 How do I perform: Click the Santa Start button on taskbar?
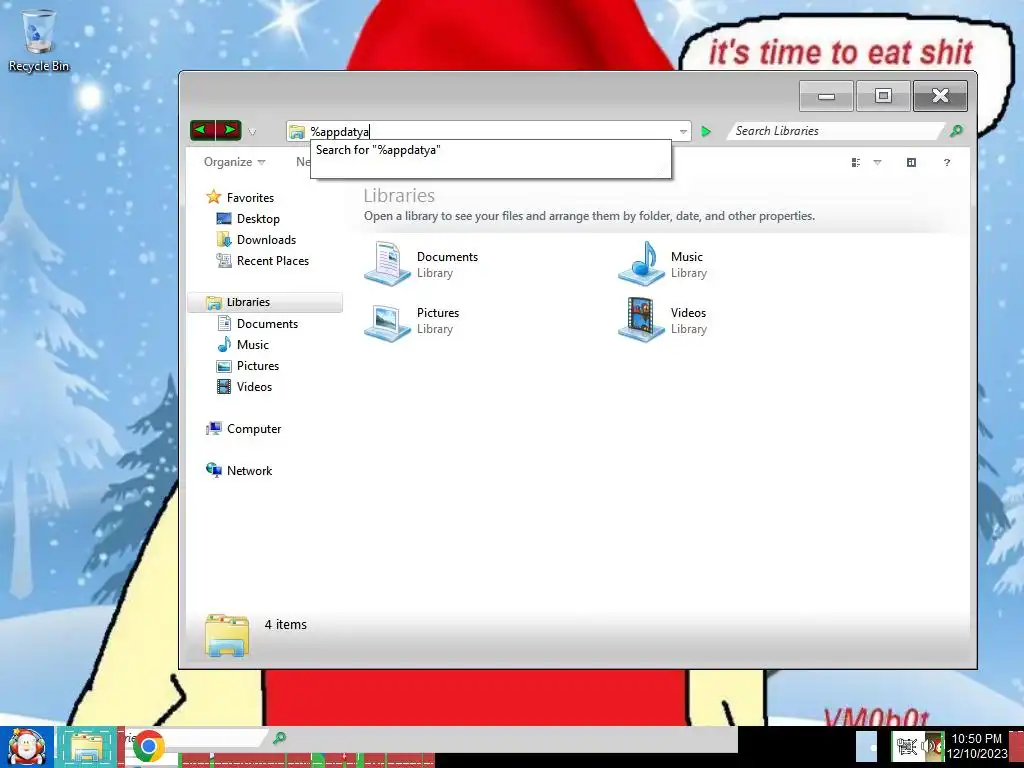[27, 747]
